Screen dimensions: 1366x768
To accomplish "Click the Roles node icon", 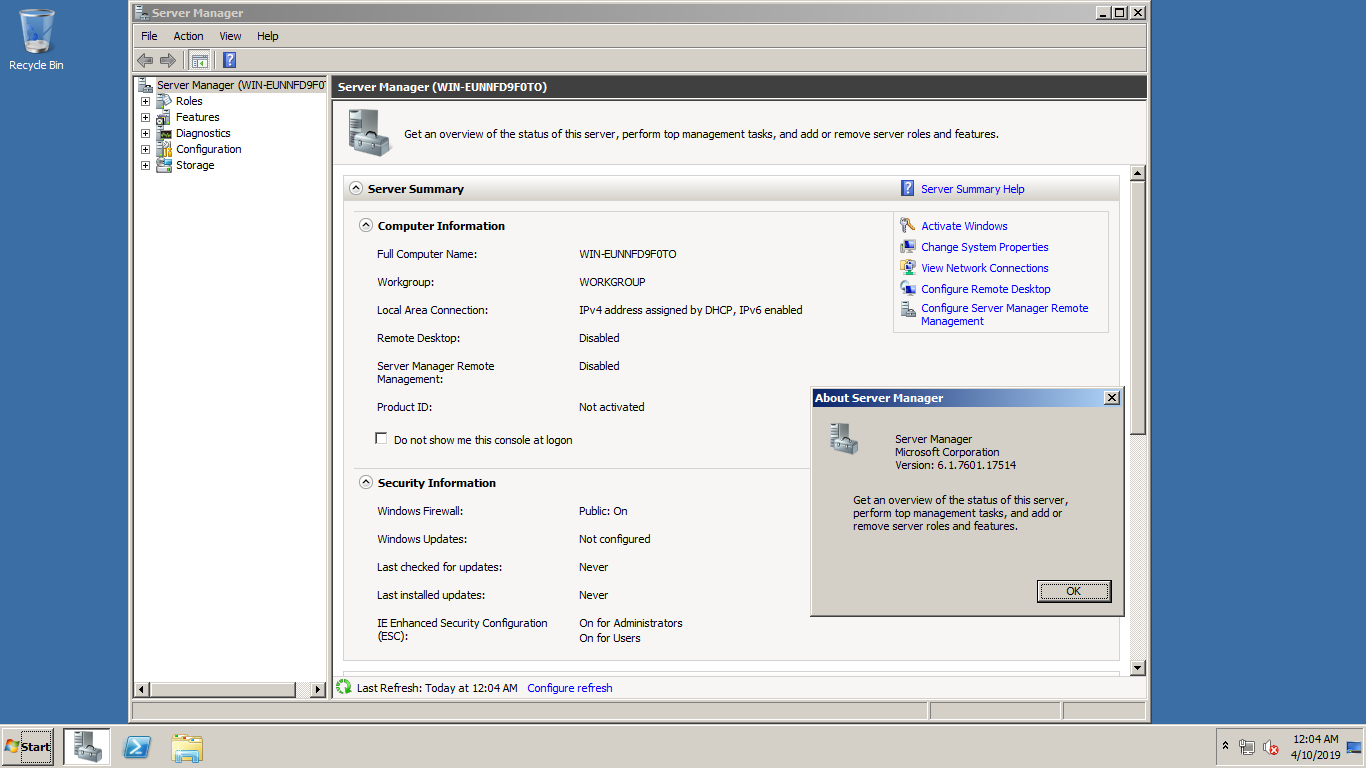I will pos(164,101).
